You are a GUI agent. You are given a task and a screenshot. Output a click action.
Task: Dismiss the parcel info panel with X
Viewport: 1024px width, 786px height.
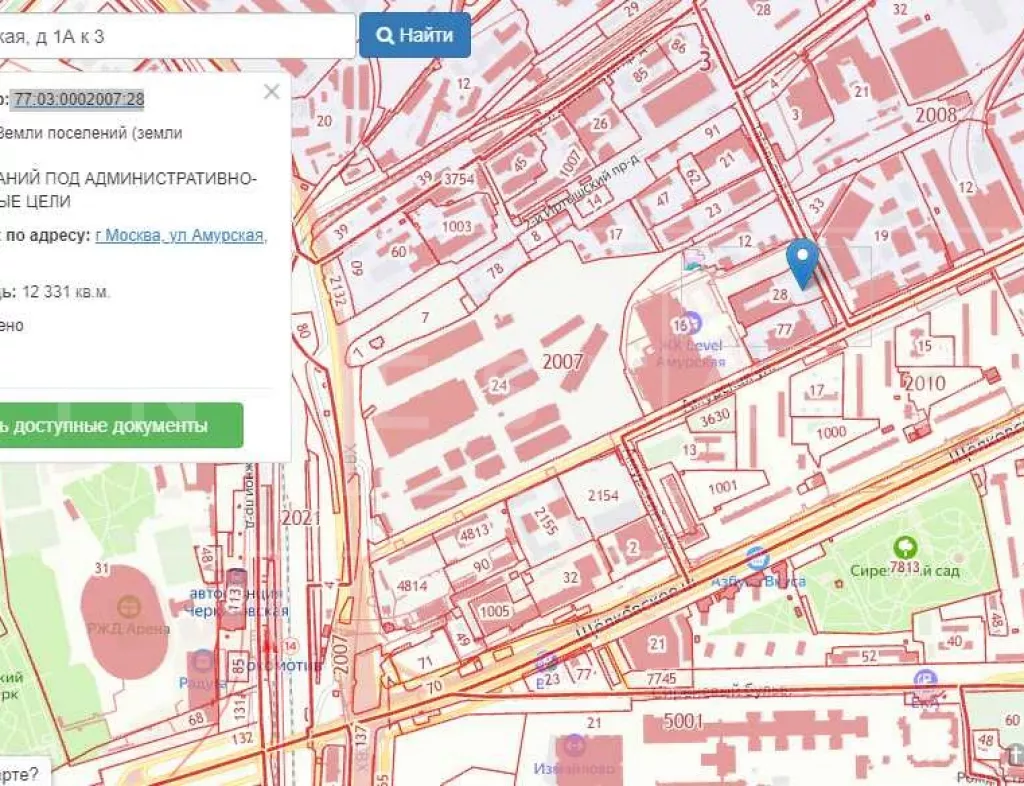[x=270, y=92]
